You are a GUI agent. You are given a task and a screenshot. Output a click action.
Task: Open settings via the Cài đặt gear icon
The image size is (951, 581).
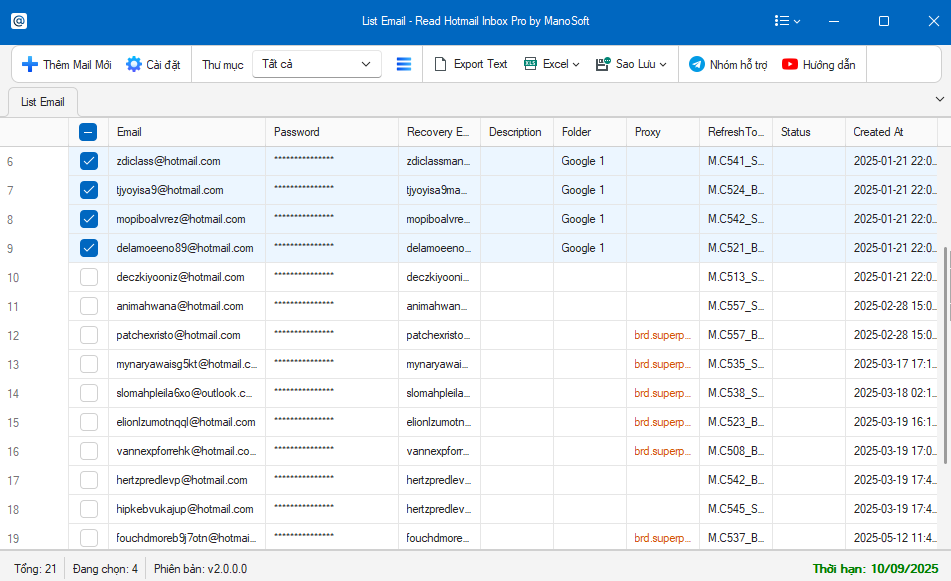click(133, 64)
